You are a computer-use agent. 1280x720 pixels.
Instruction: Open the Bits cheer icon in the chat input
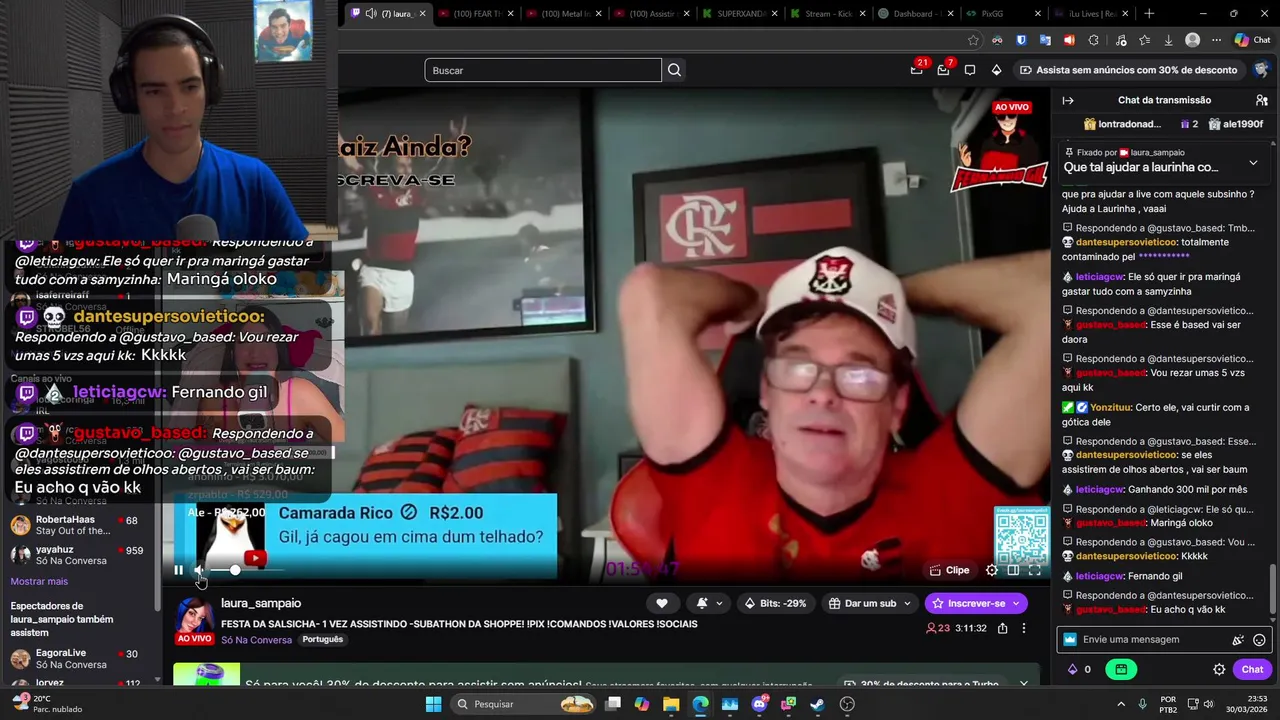tap(1238, 640)
